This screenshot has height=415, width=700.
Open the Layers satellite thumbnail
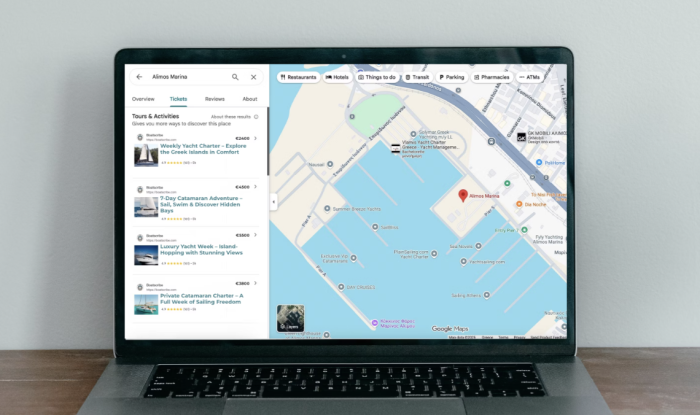point(291,318)
